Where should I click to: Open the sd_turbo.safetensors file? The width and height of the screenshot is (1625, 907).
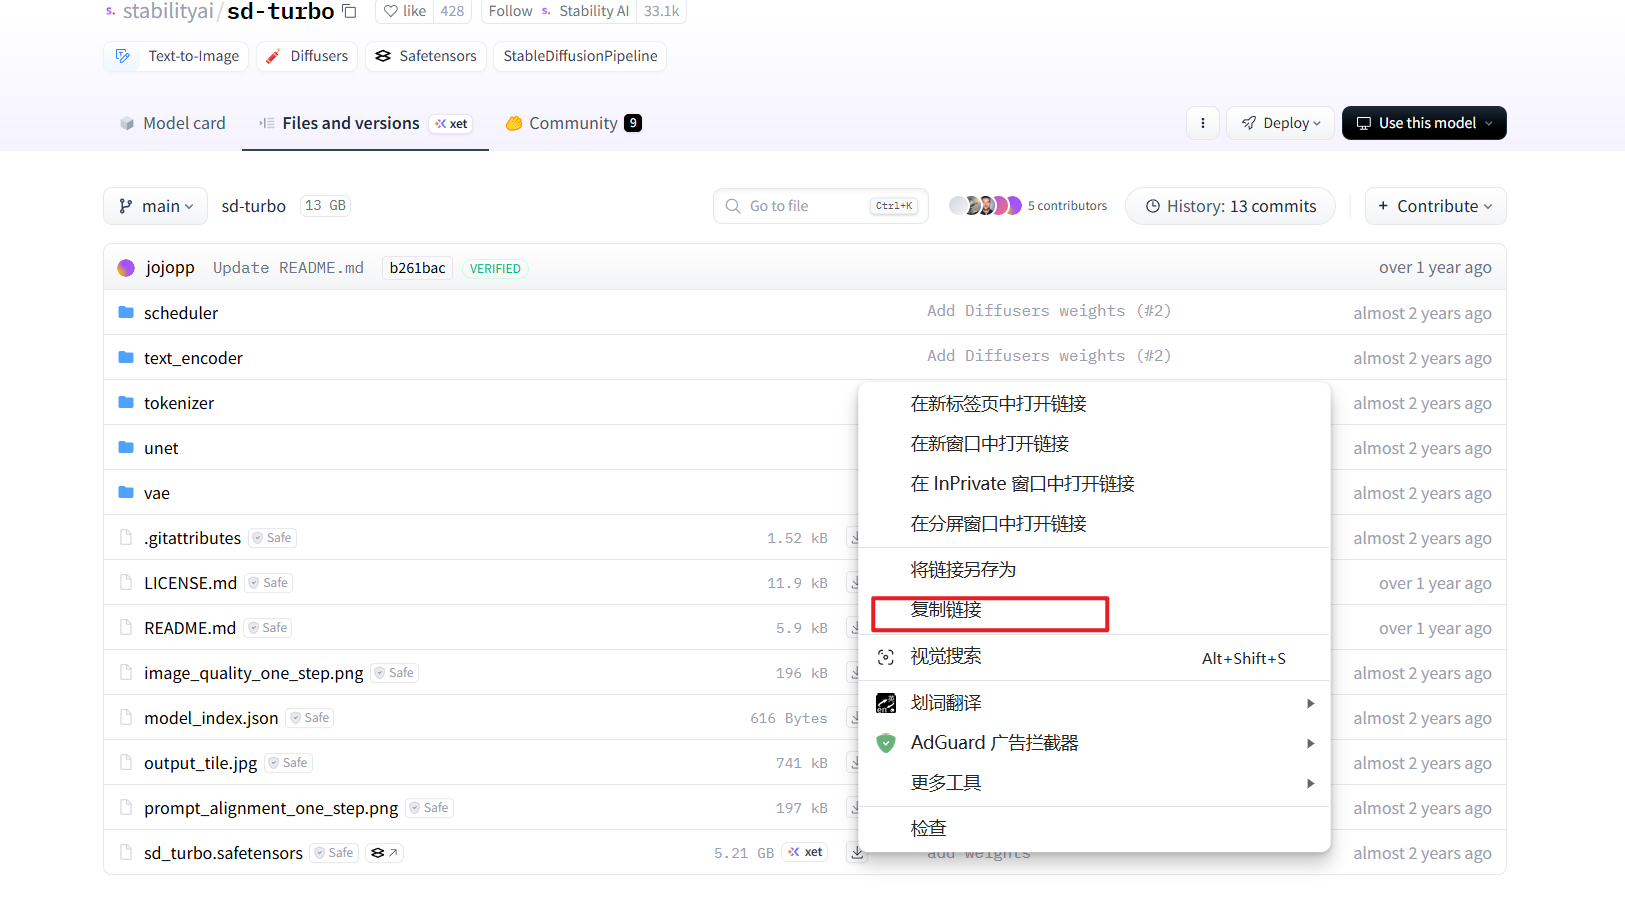[223, 853]
